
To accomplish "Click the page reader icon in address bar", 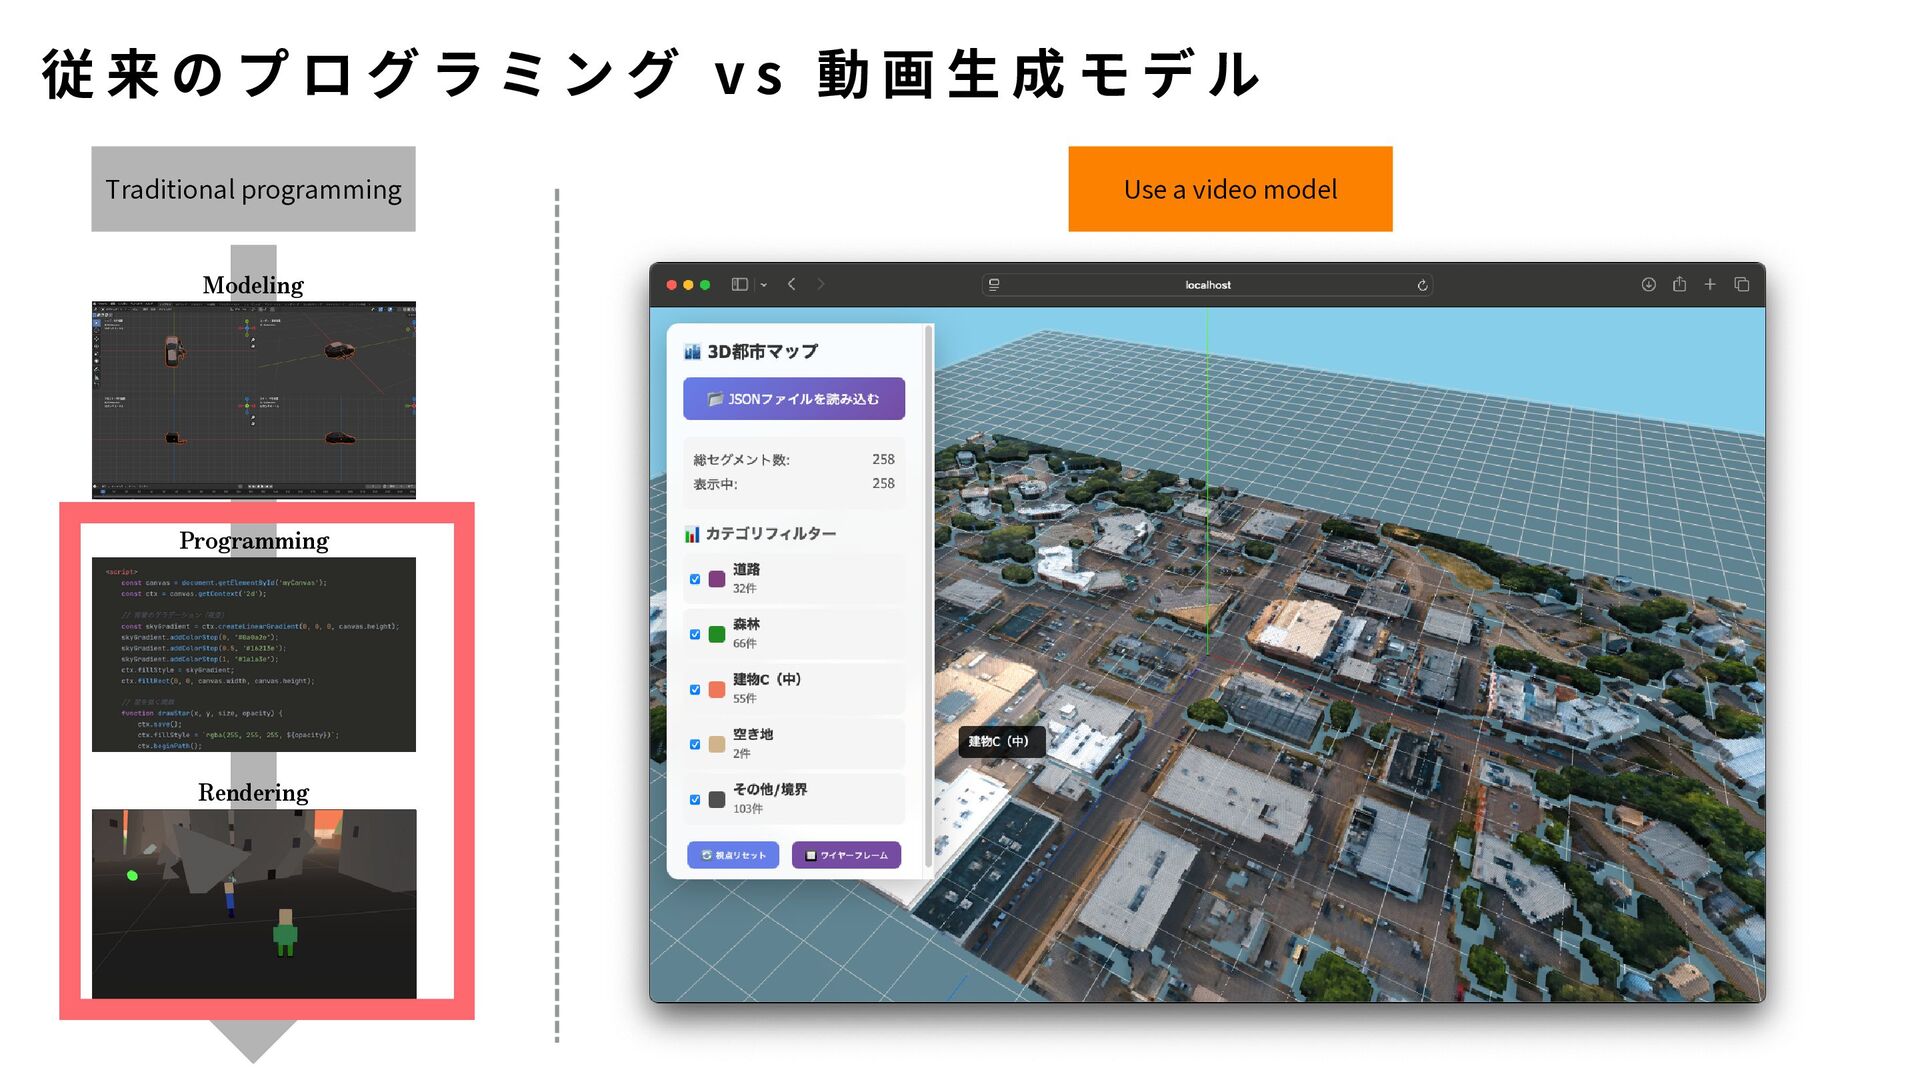I will (x=994, y=285).
